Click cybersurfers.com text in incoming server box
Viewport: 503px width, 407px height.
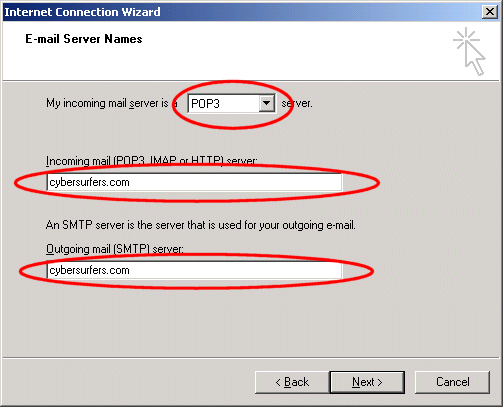89,182
